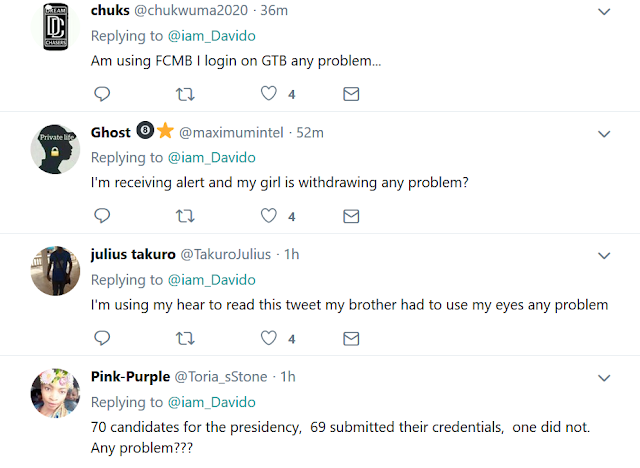Open @iam_Davido link in chuks' reply
Viewport: 640px width, 468px height.
click(x=214, y=36)
